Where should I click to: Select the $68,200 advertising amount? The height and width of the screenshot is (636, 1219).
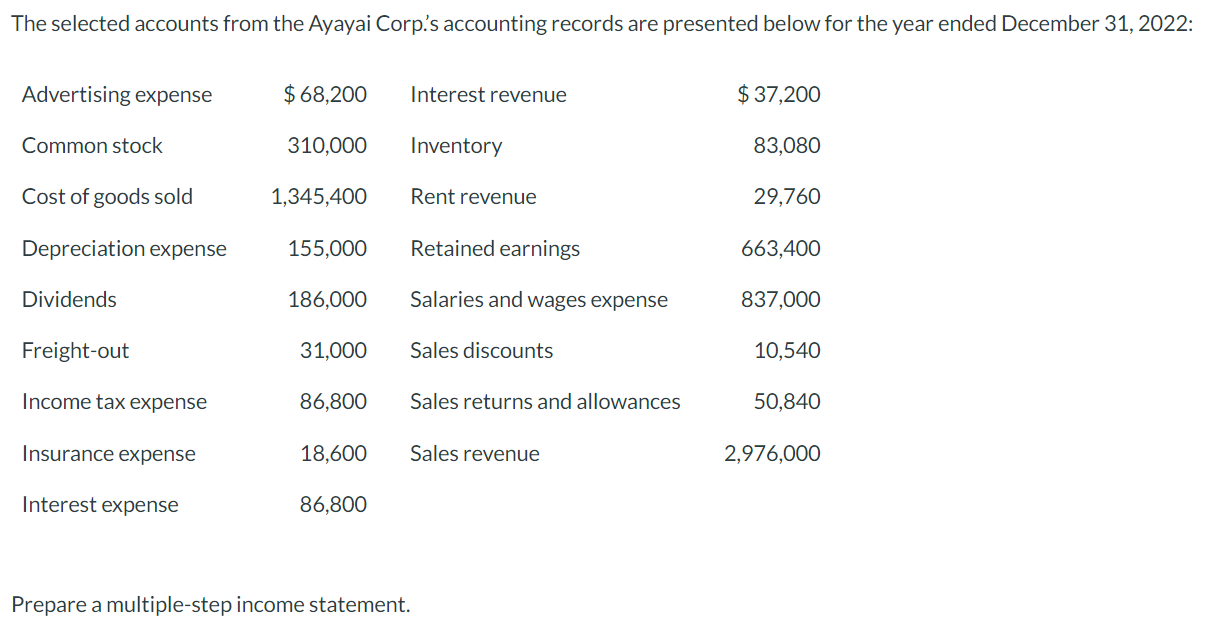(325, 95)
